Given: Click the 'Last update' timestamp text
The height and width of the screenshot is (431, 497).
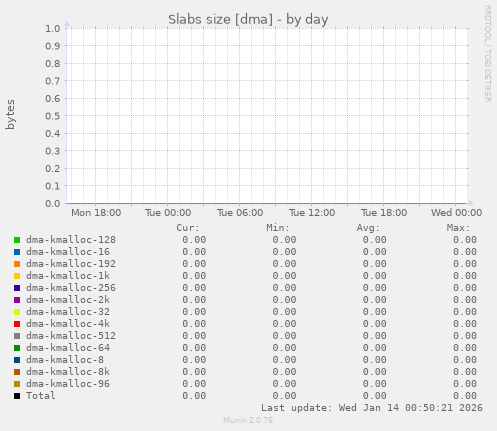Looking at the screenshot, I should tap(372, 408).
